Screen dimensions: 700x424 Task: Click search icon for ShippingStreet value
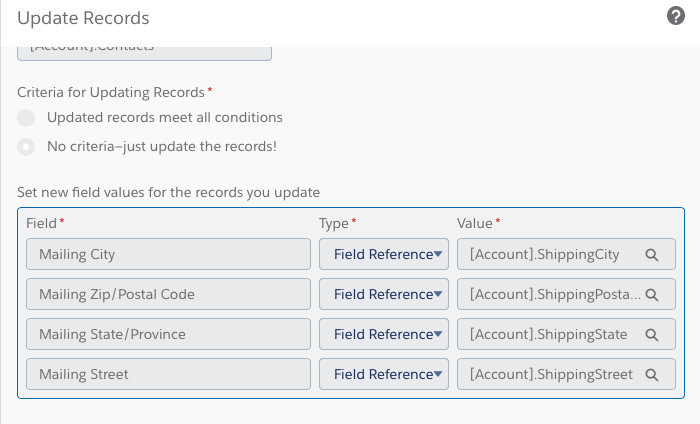click(652, 375)
